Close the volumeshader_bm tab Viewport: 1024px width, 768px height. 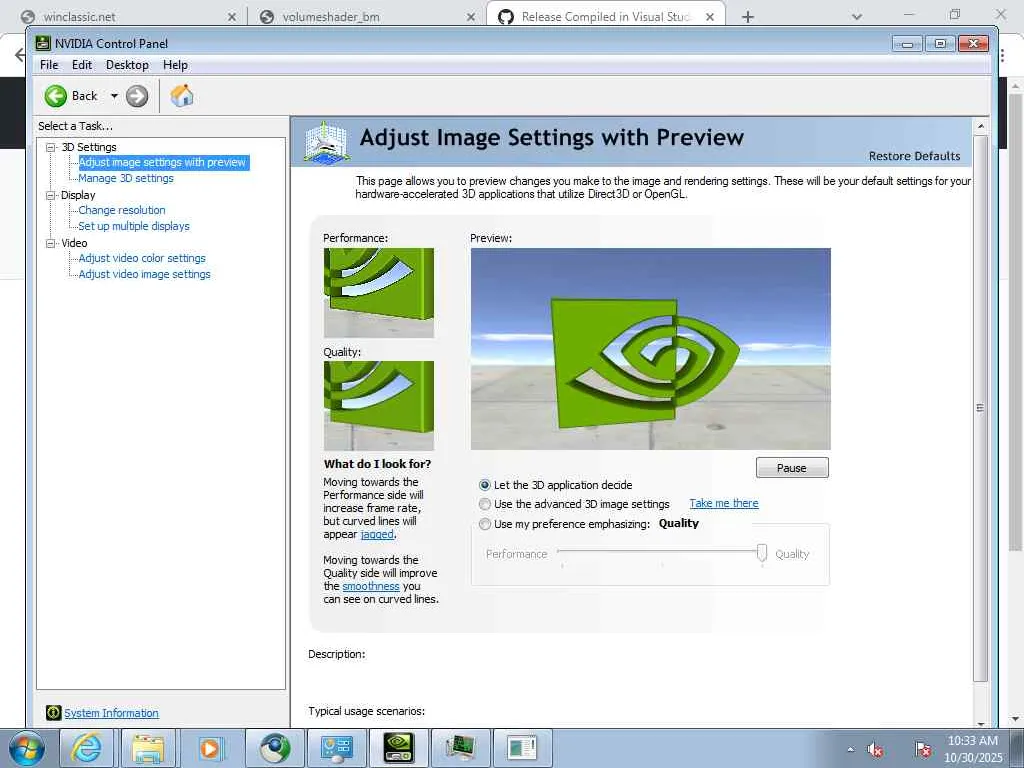point(471,17)
